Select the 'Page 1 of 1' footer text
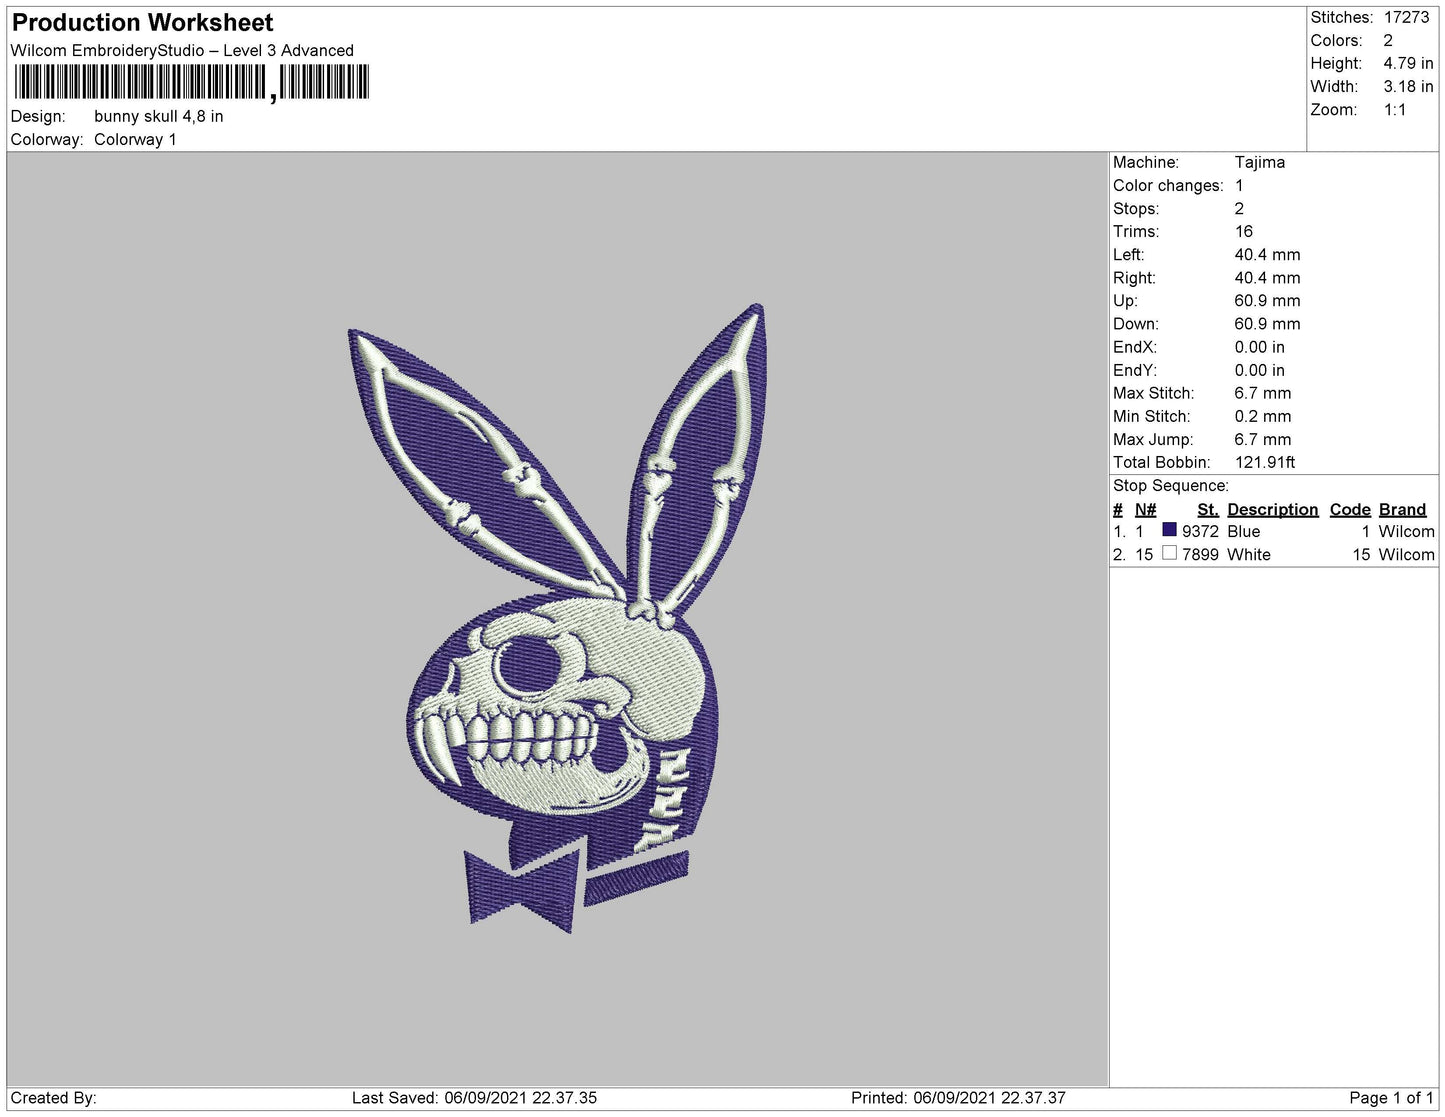1445x1117 pixels. (1391, 1097)
